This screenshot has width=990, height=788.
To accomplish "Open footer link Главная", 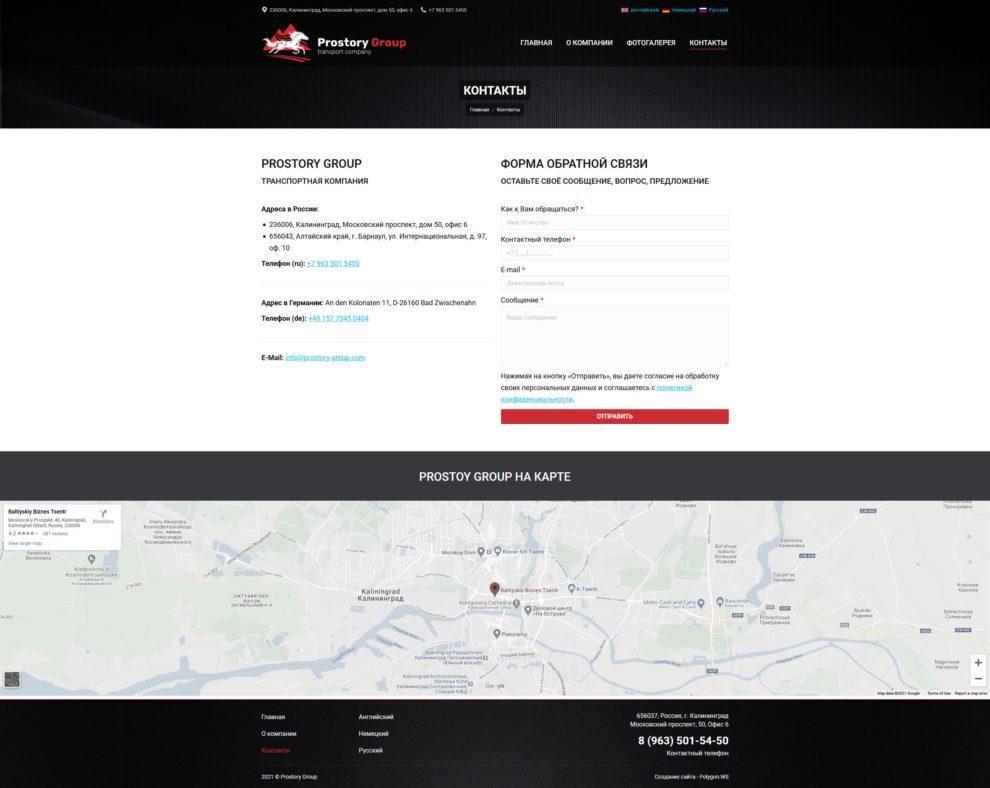I will tap(273, 717).
